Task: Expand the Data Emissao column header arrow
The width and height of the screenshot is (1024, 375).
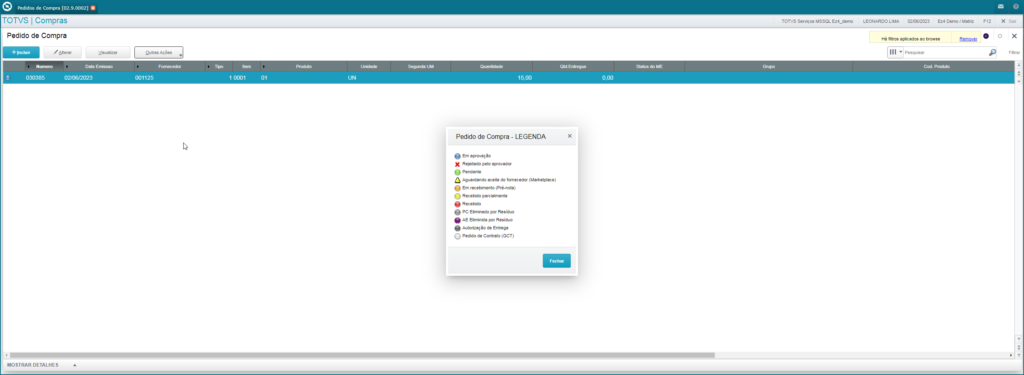Action: 67,67
